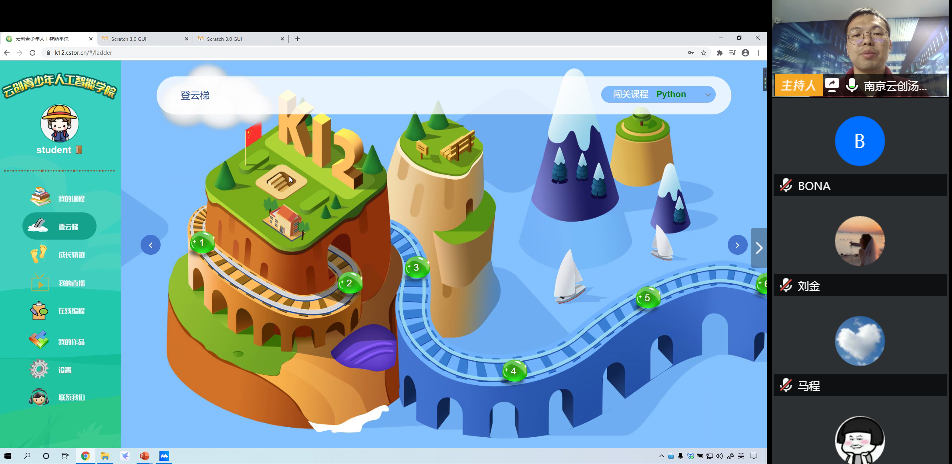The width and height of the screenshot is (952, 464).
Task: Expand the side panel chevron at right edge
Action: [759, 248]
